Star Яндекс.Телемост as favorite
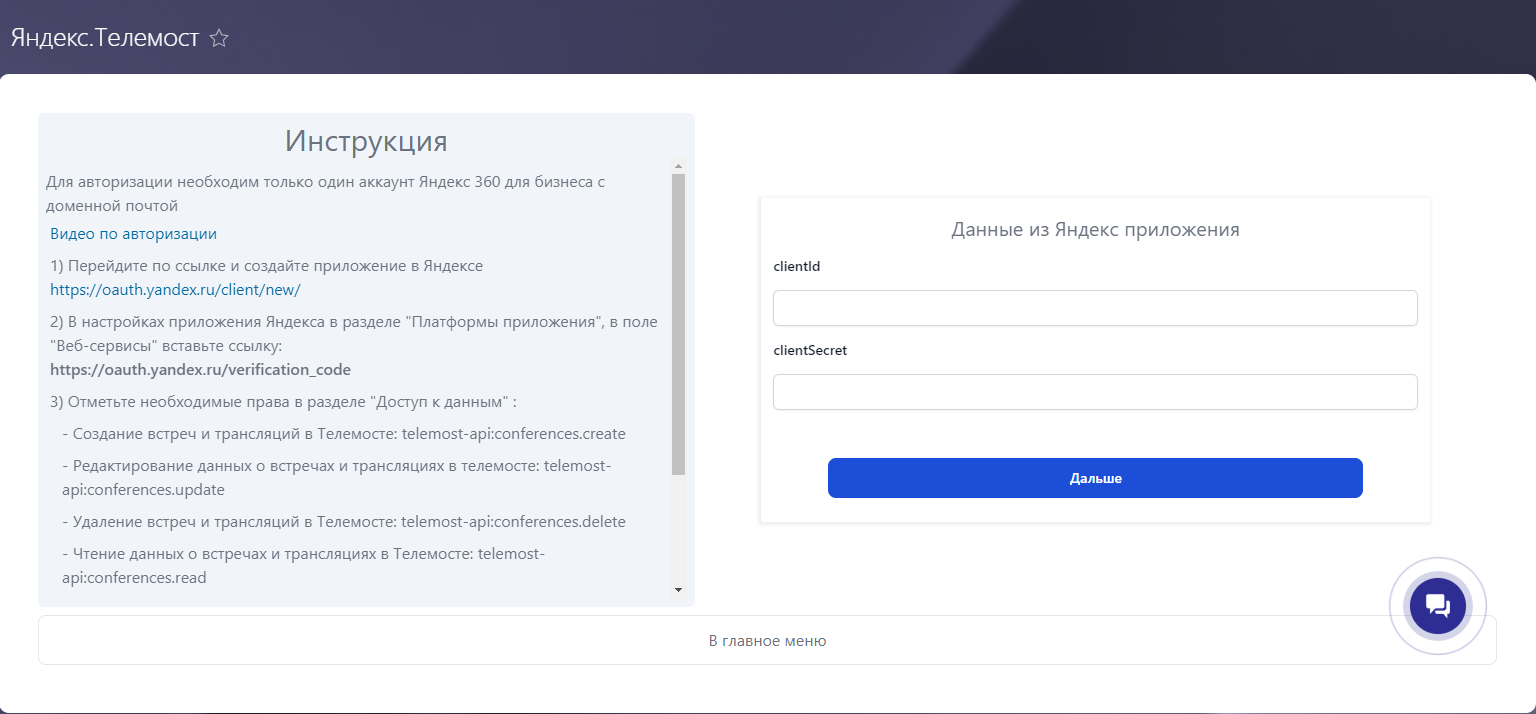This screenshot has height=714, width=1536. [219, 38]
